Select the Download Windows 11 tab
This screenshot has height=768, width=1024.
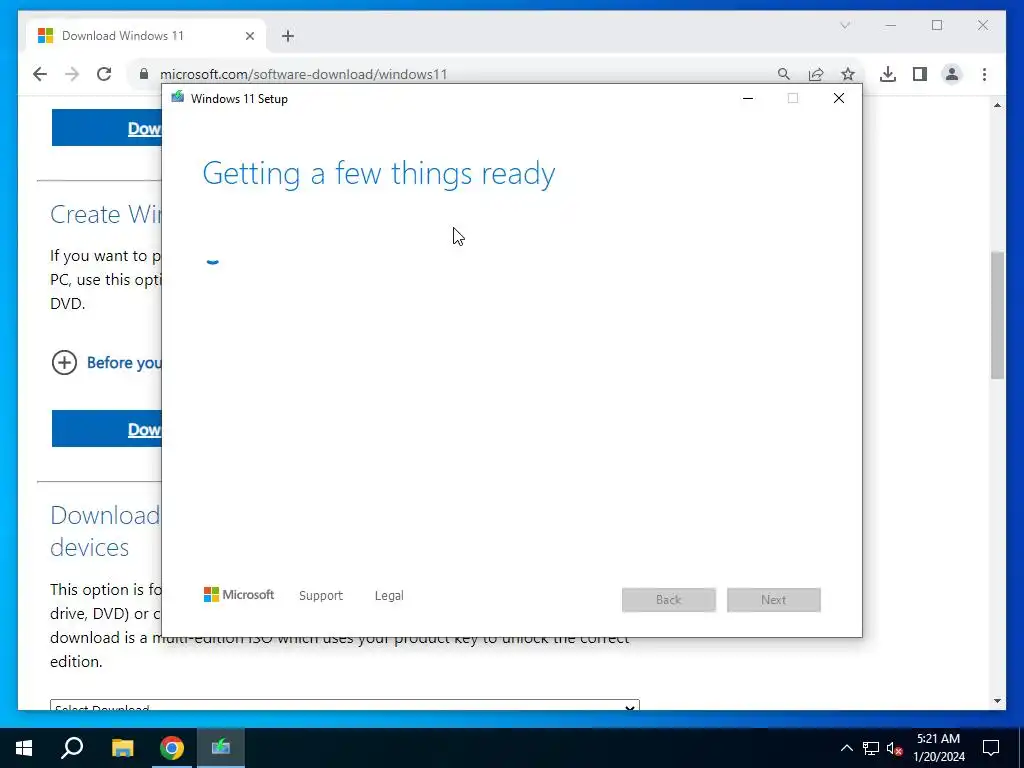(x=146, y=36)
